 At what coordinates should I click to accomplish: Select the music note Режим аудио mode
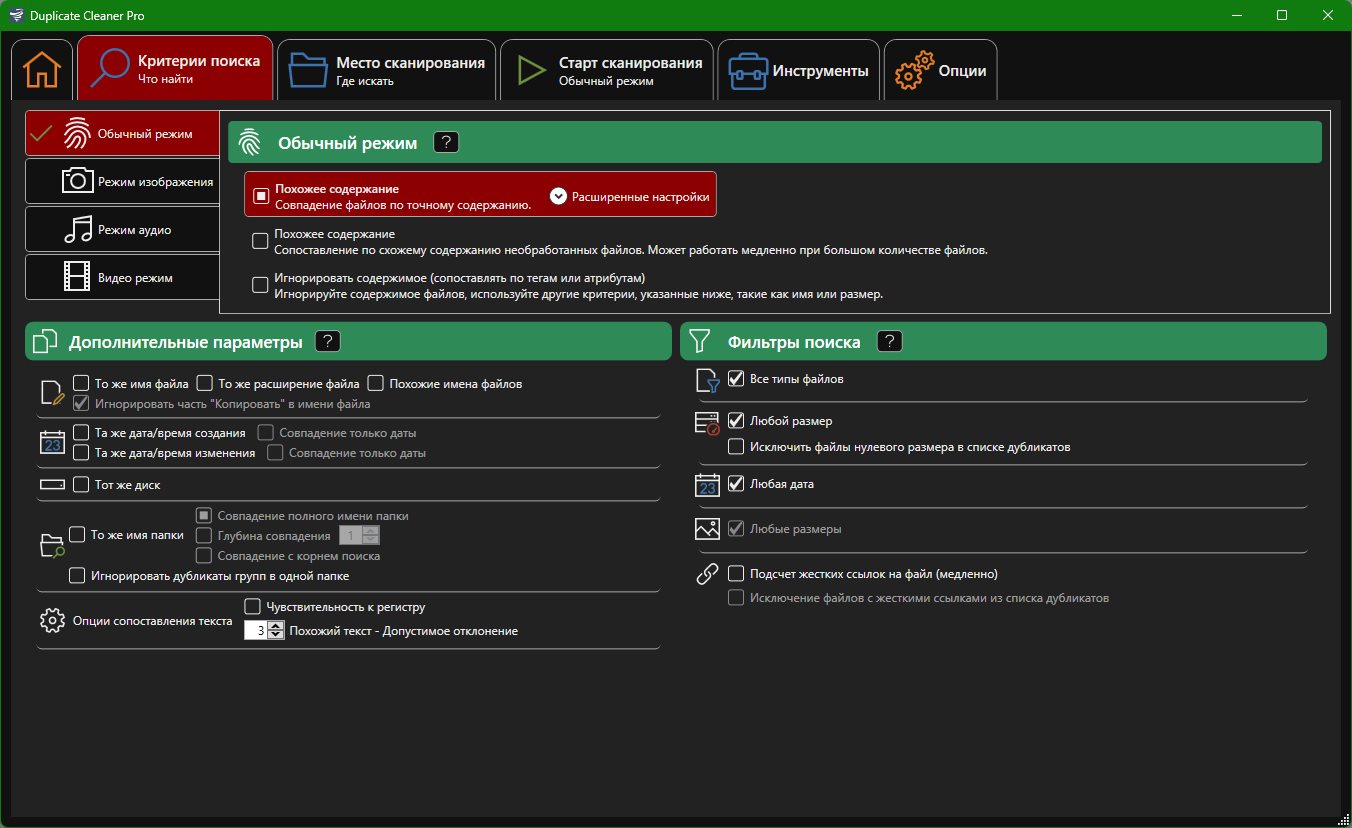point(78,229)
